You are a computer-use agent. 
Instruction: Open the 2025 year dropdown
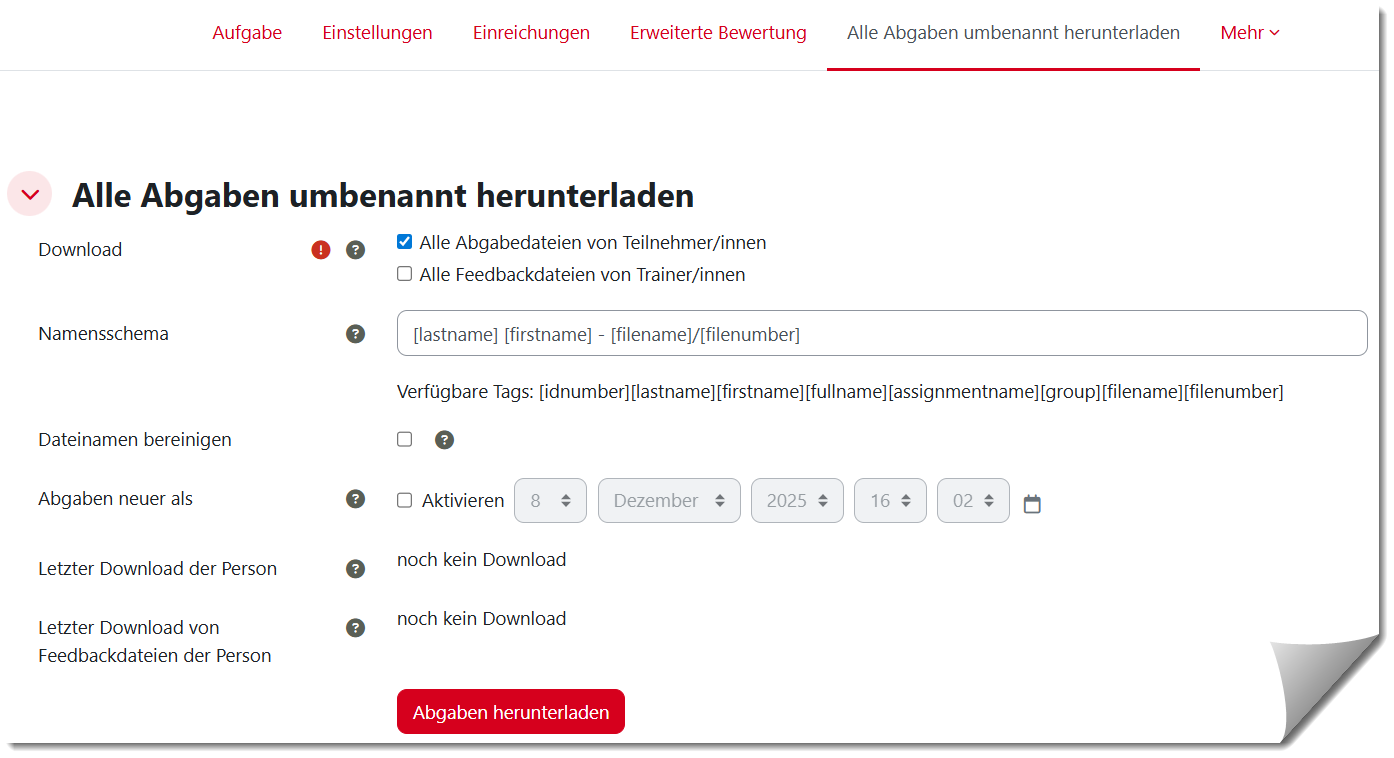(x=797, y=501)
